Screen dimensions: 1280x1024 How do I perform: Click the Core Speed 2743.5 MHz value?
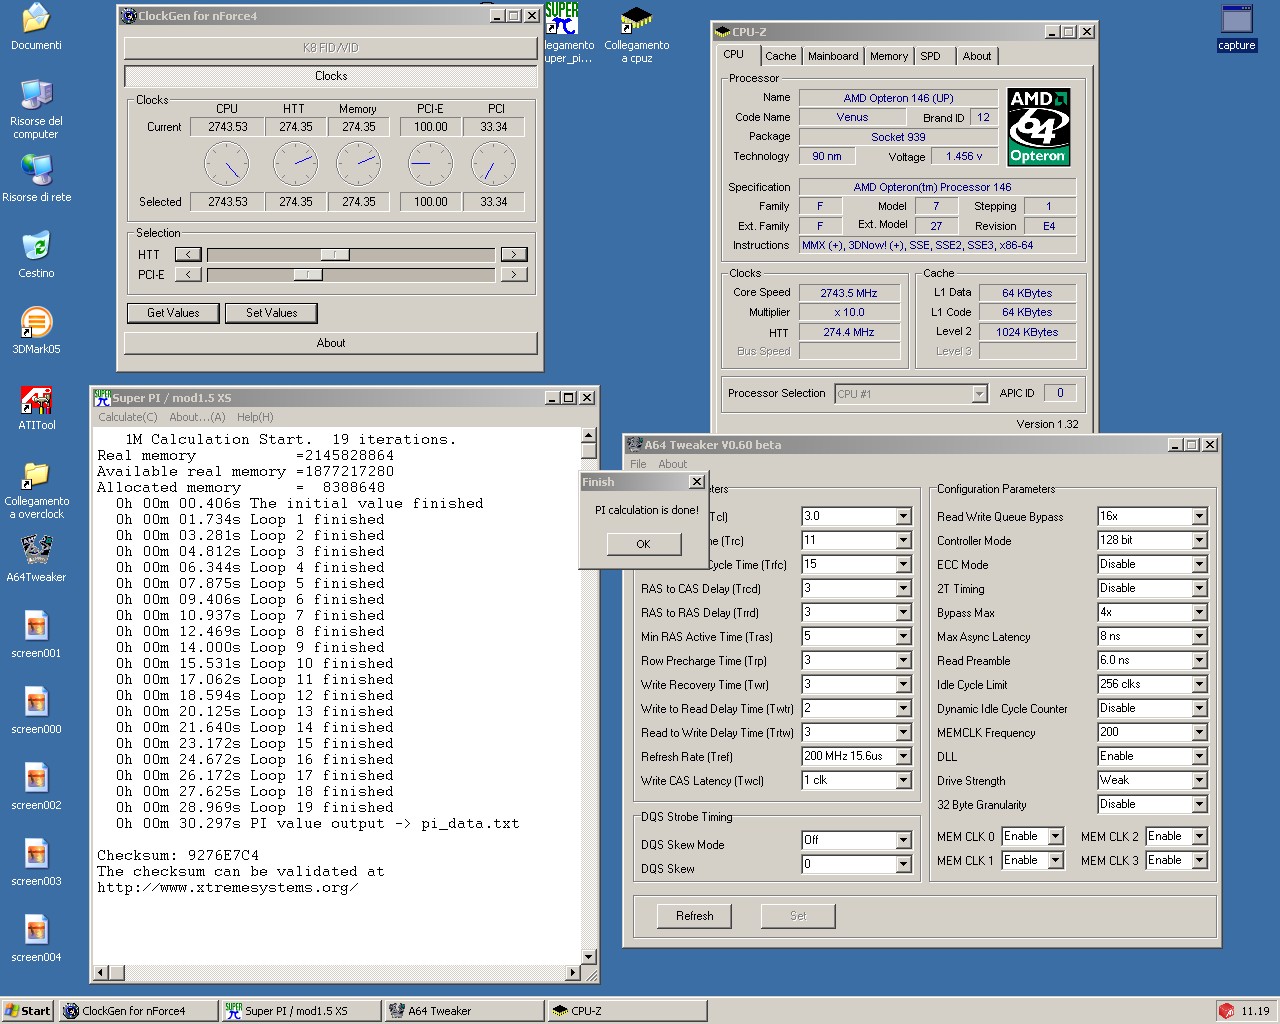[849, 293]
